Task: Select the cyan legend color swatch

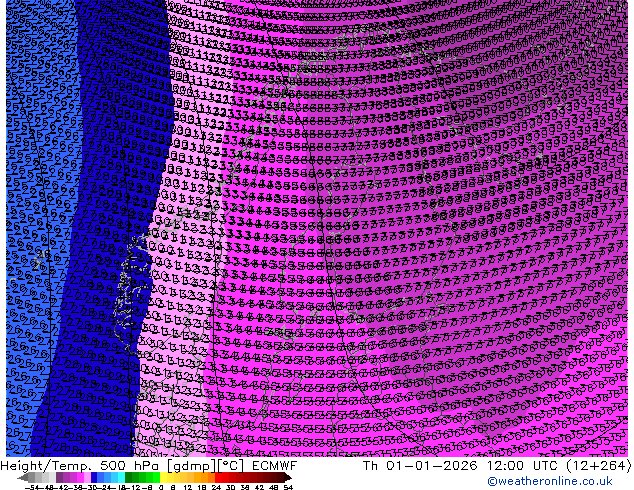Action: click(x=122, y=477)
